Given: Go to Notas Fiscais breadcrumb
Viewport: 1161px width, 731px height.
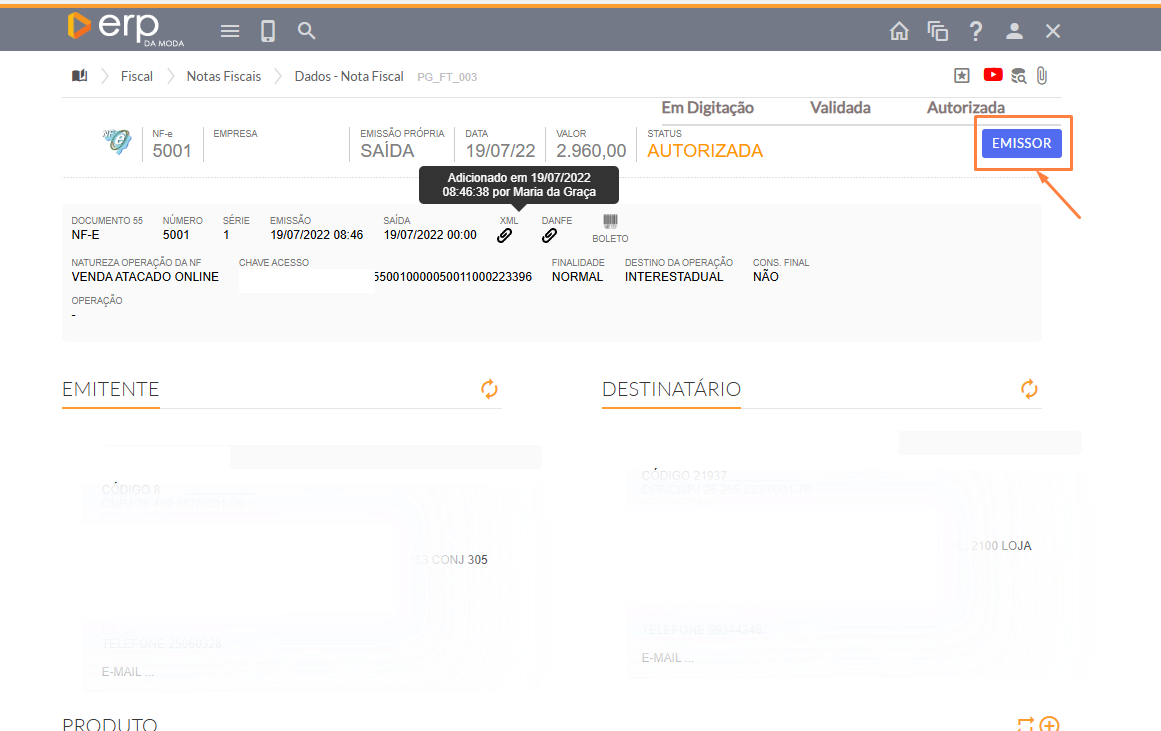Looking at the screenshot, I should pyautogui.click(x=224, y=76).
